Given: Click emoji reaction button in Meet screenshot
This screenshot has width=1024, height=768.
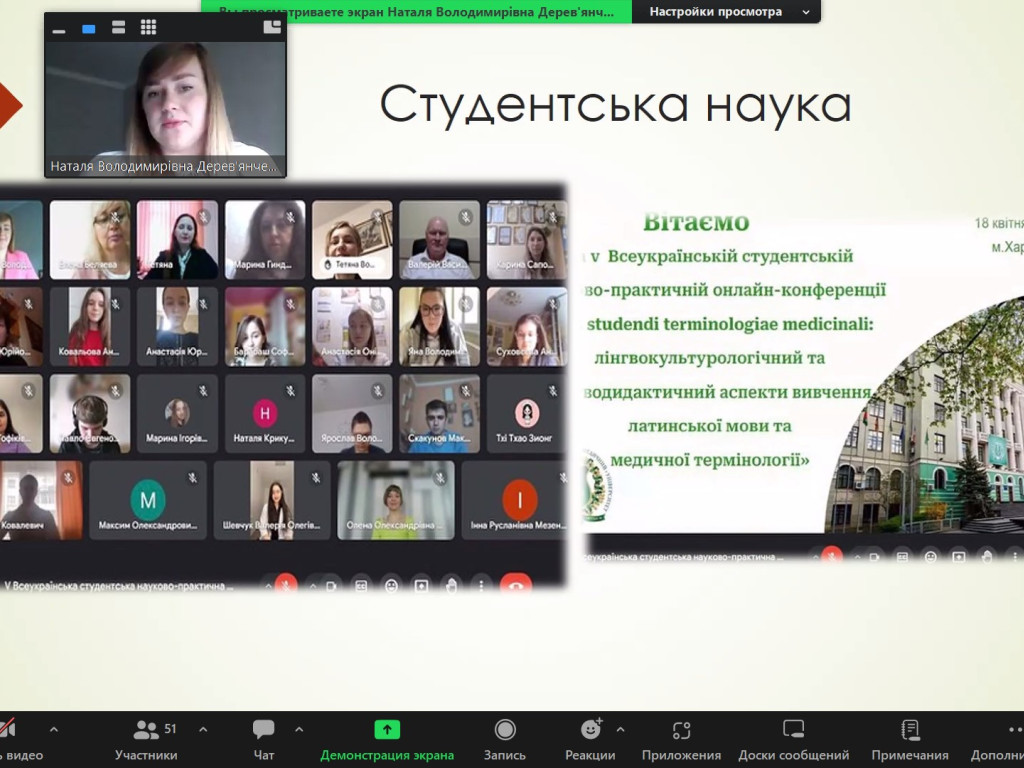Looking at the screenshot, I should (x=391, y=586).
